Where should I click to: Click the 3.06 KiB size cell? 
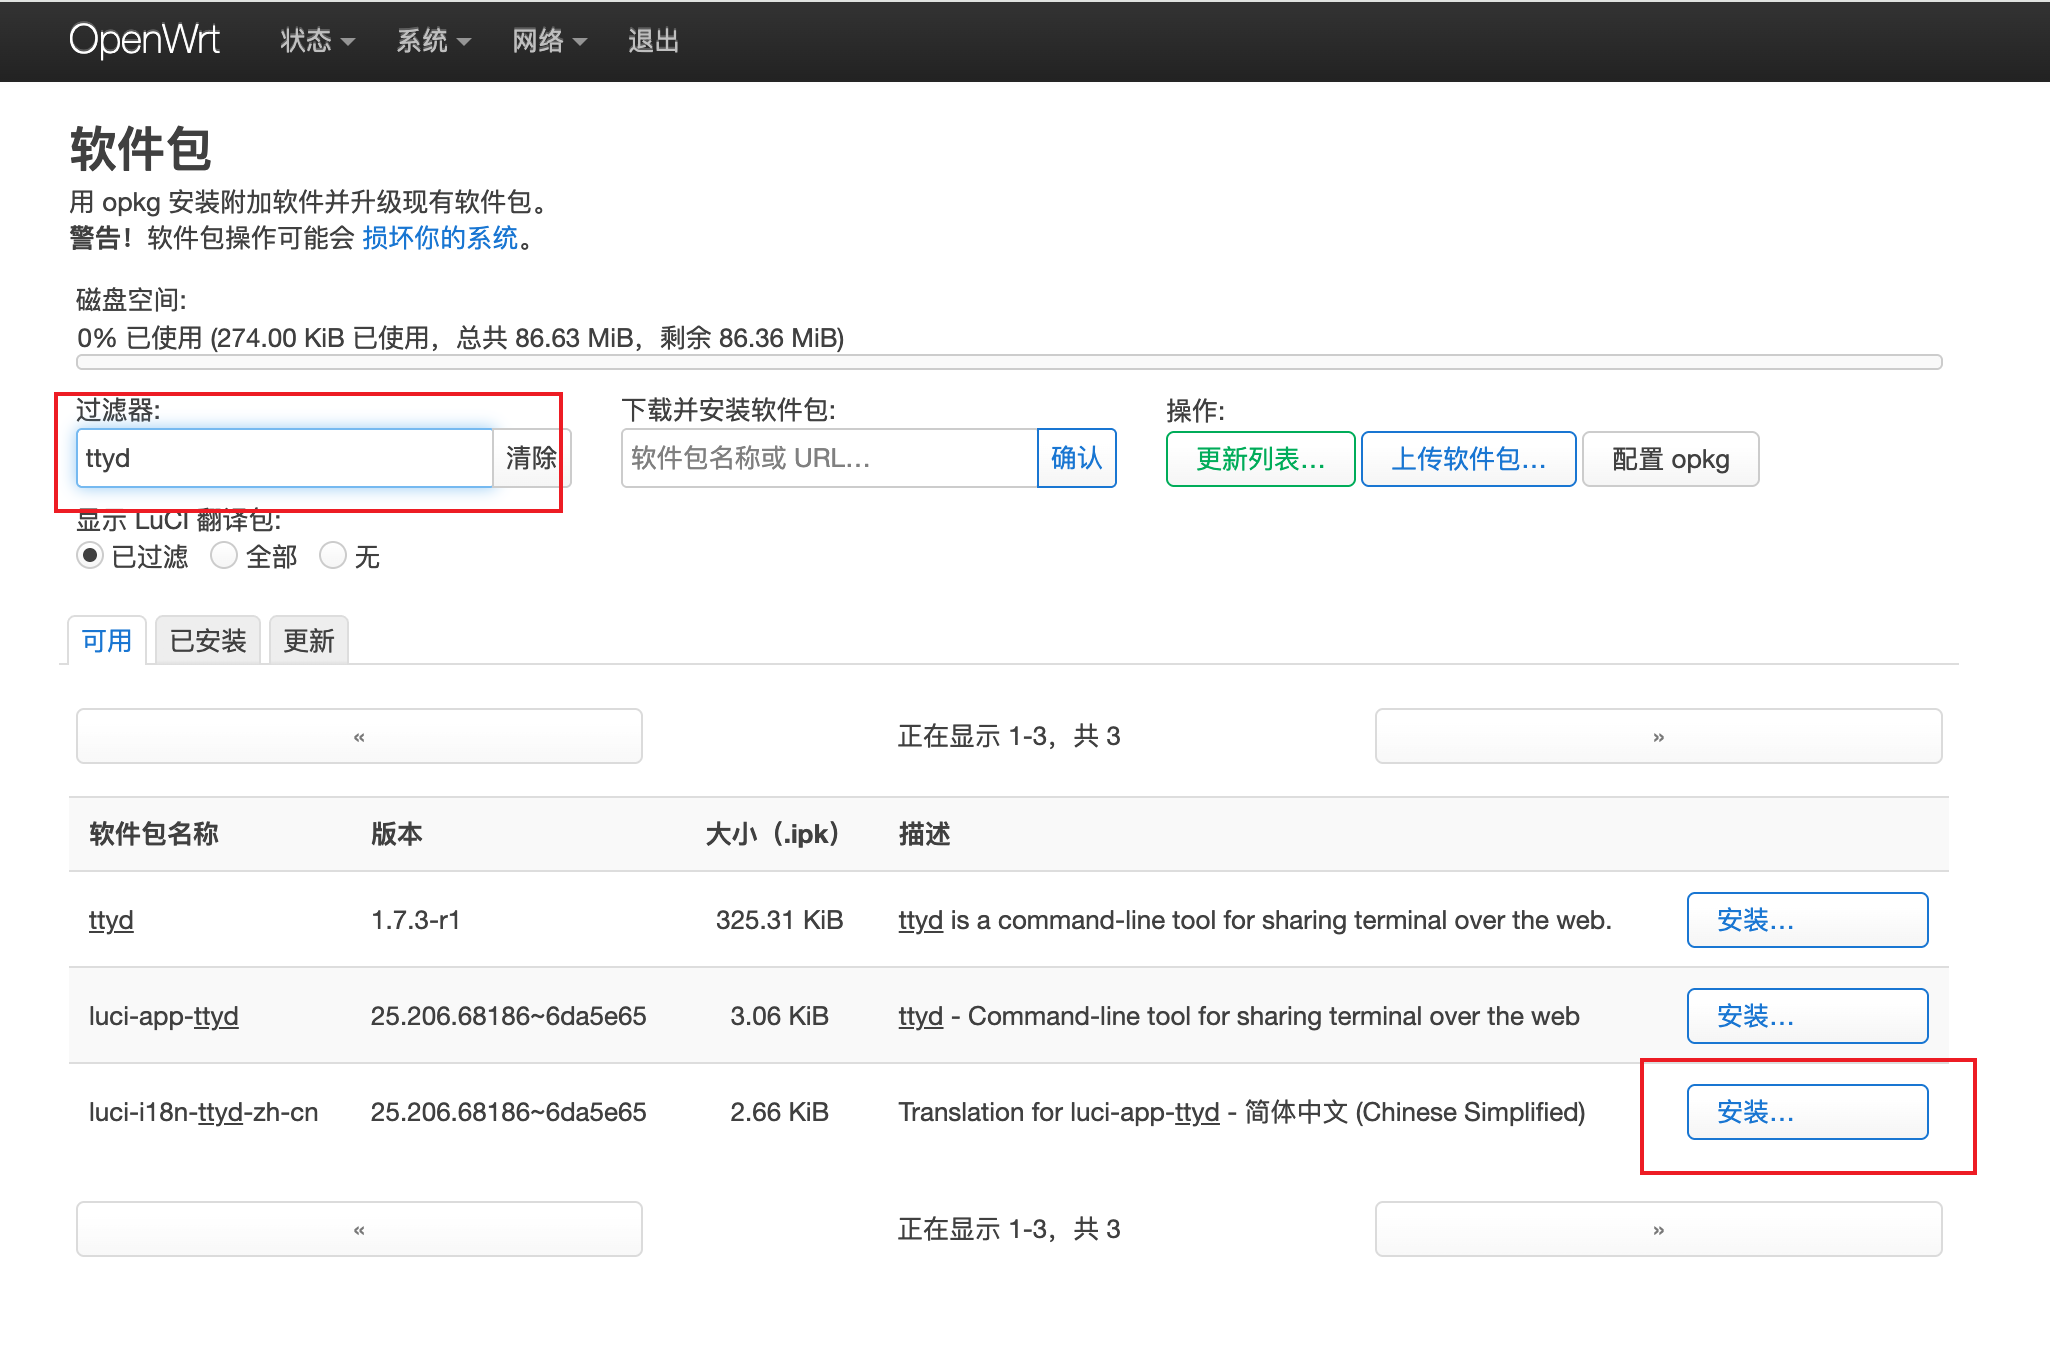coord(779,1016)
